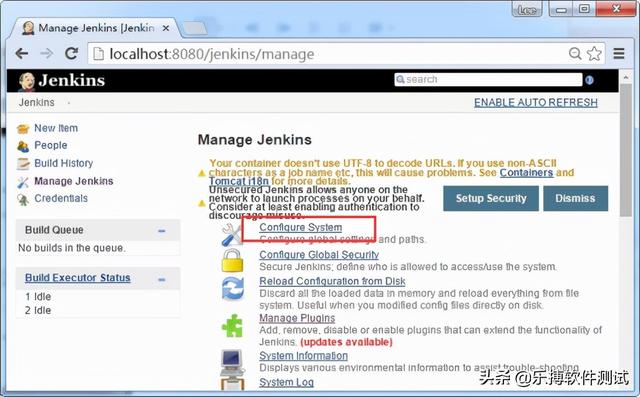Open the New Item link
This screenshot has width=640, height=397.
(56, 128)
